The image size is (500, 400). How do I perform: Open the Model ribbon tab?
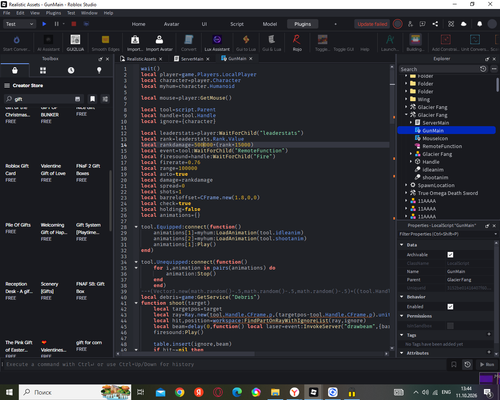click(x=270, y=24)
